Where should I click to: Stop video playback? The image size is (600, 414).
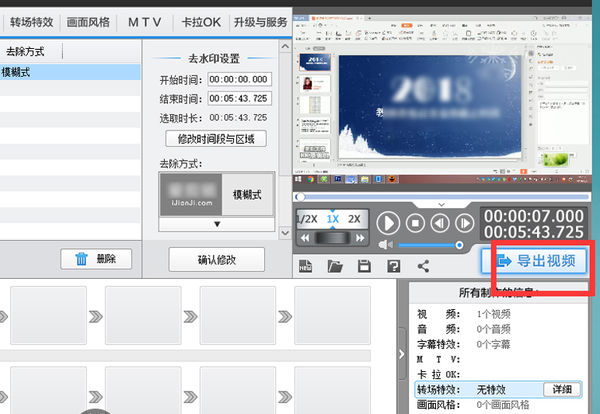click(415, 223)
